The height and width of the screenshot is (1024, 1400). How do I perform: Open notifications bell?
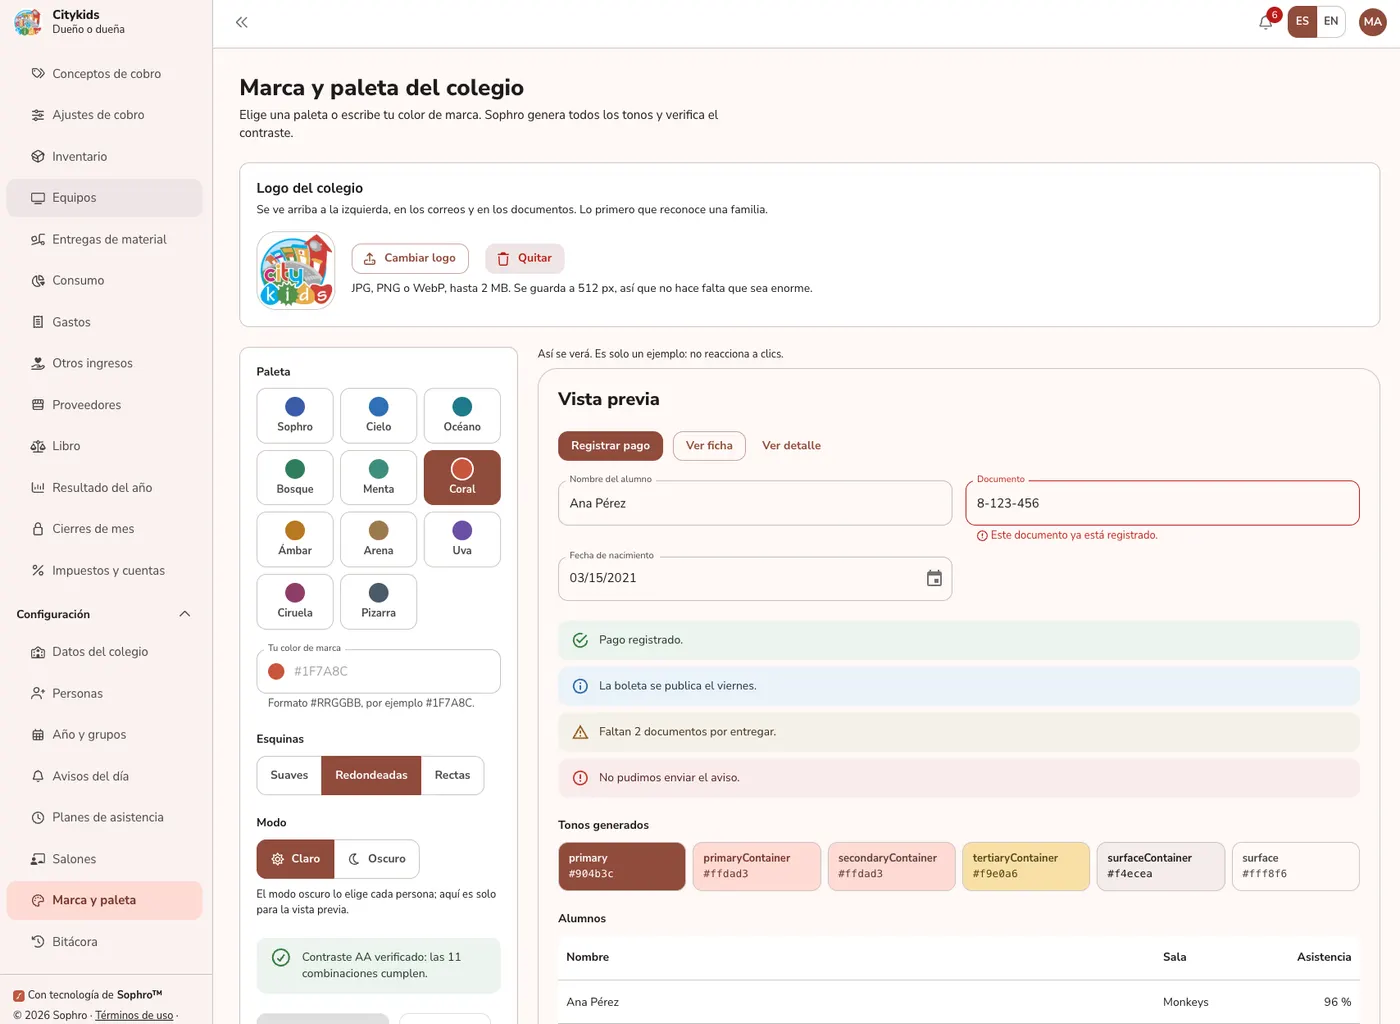tap(1266, 22)
